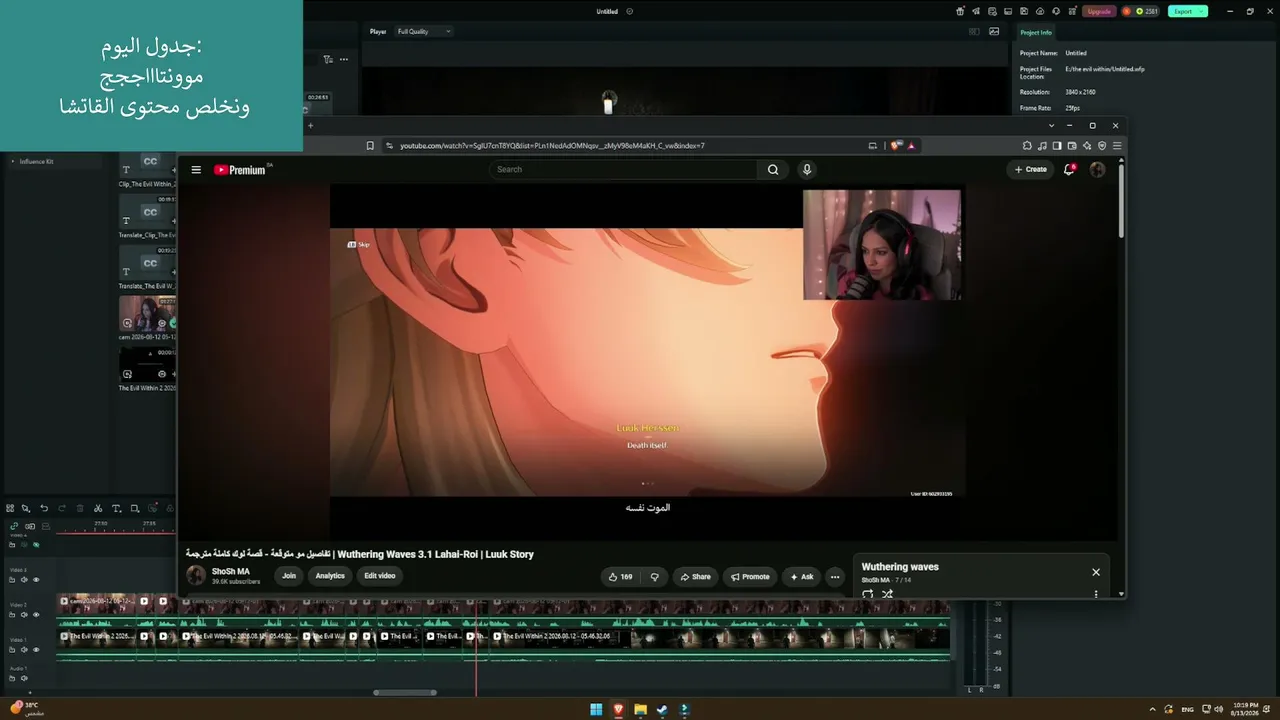Hide the Video 3 track with eye icon
The width and height of the screenshot is (1280, 720).
point(36,580)
